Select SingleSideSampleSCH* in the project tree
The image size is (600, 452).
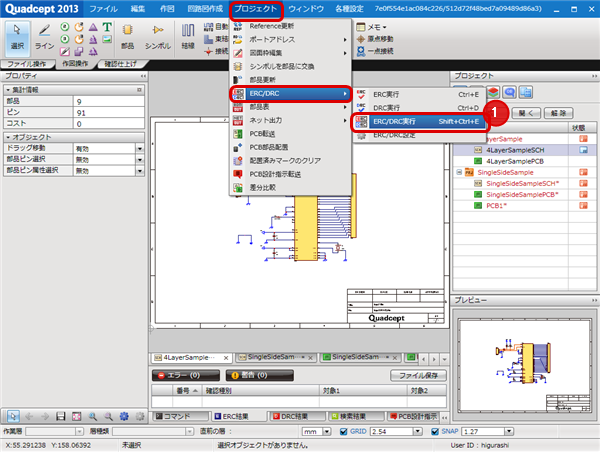pos(522,183)
